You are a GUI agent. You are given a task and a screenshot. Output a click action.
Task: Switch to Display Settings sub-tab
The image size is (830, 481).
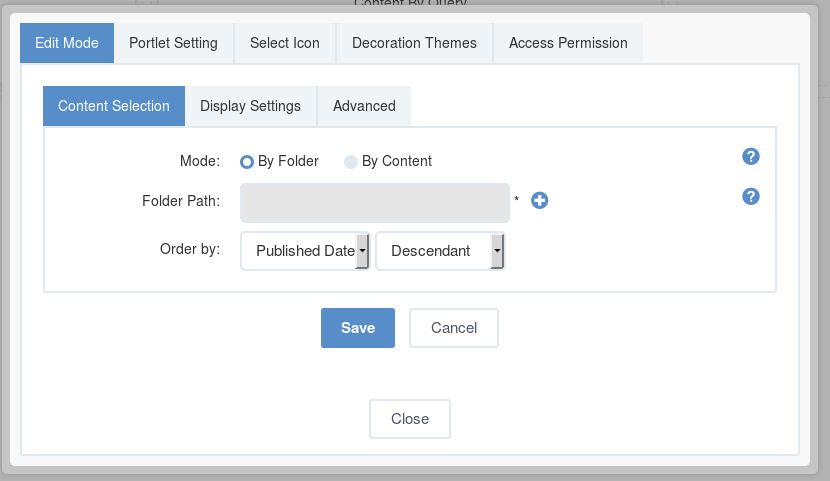coord(250,106)
